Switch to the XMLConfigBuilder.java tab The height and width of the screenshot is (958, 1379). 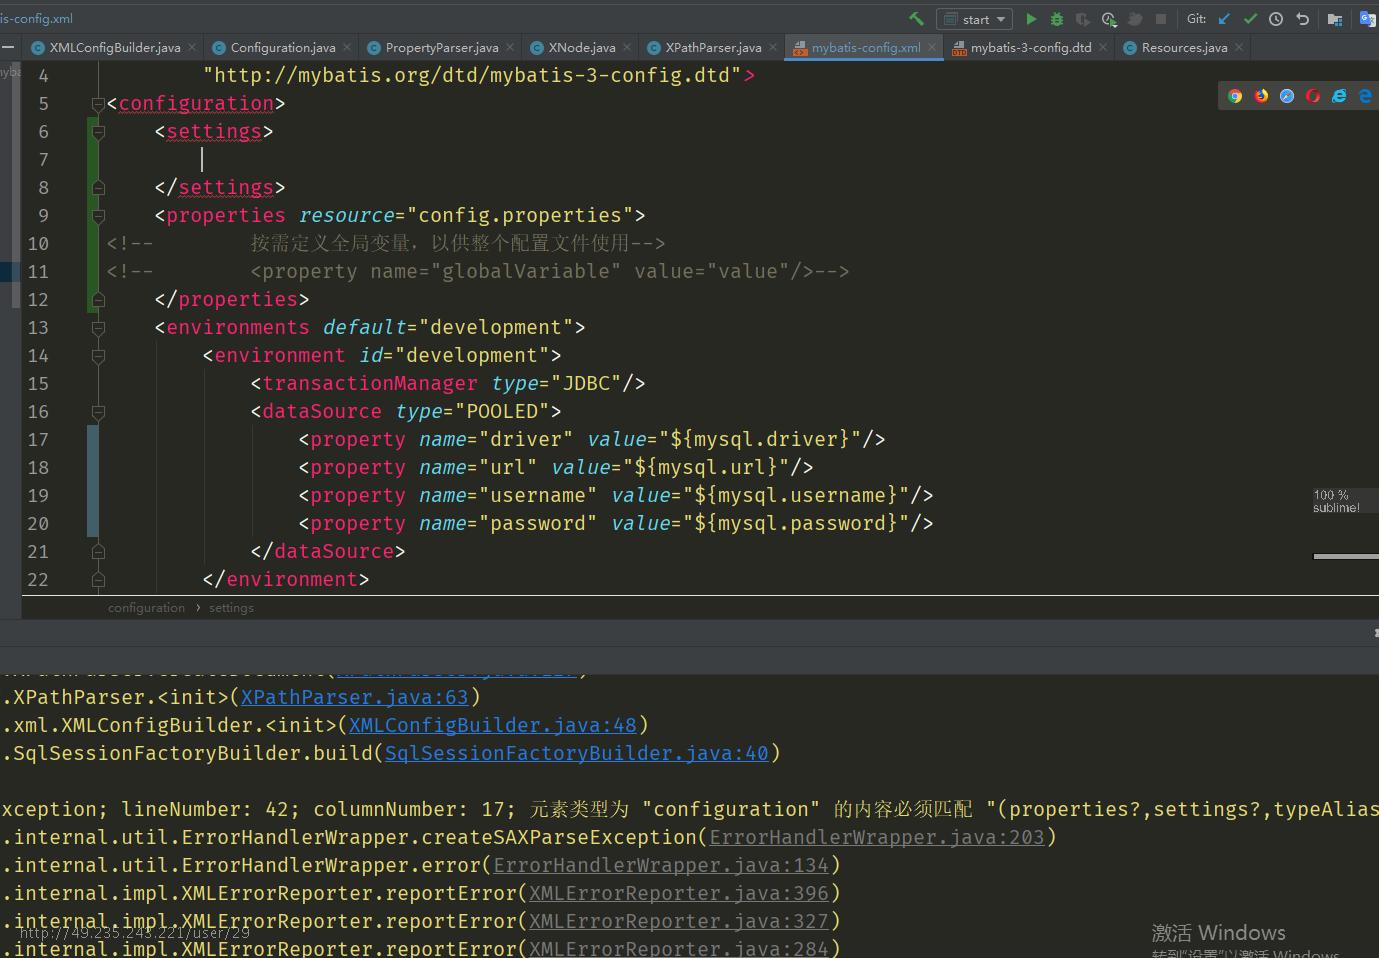point(115,47)
